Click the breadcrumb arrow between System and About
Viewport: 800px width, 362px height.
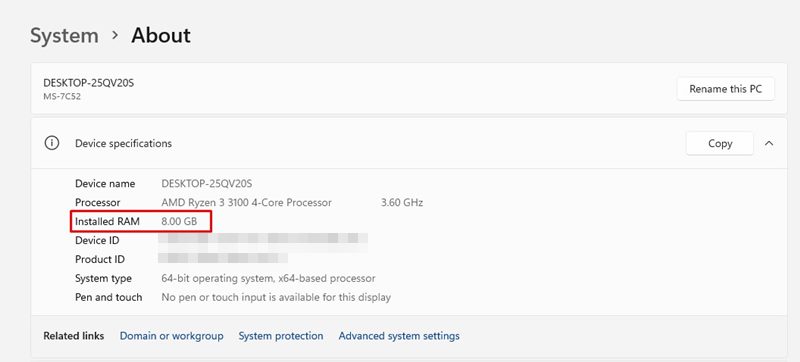tap(115, 35)
